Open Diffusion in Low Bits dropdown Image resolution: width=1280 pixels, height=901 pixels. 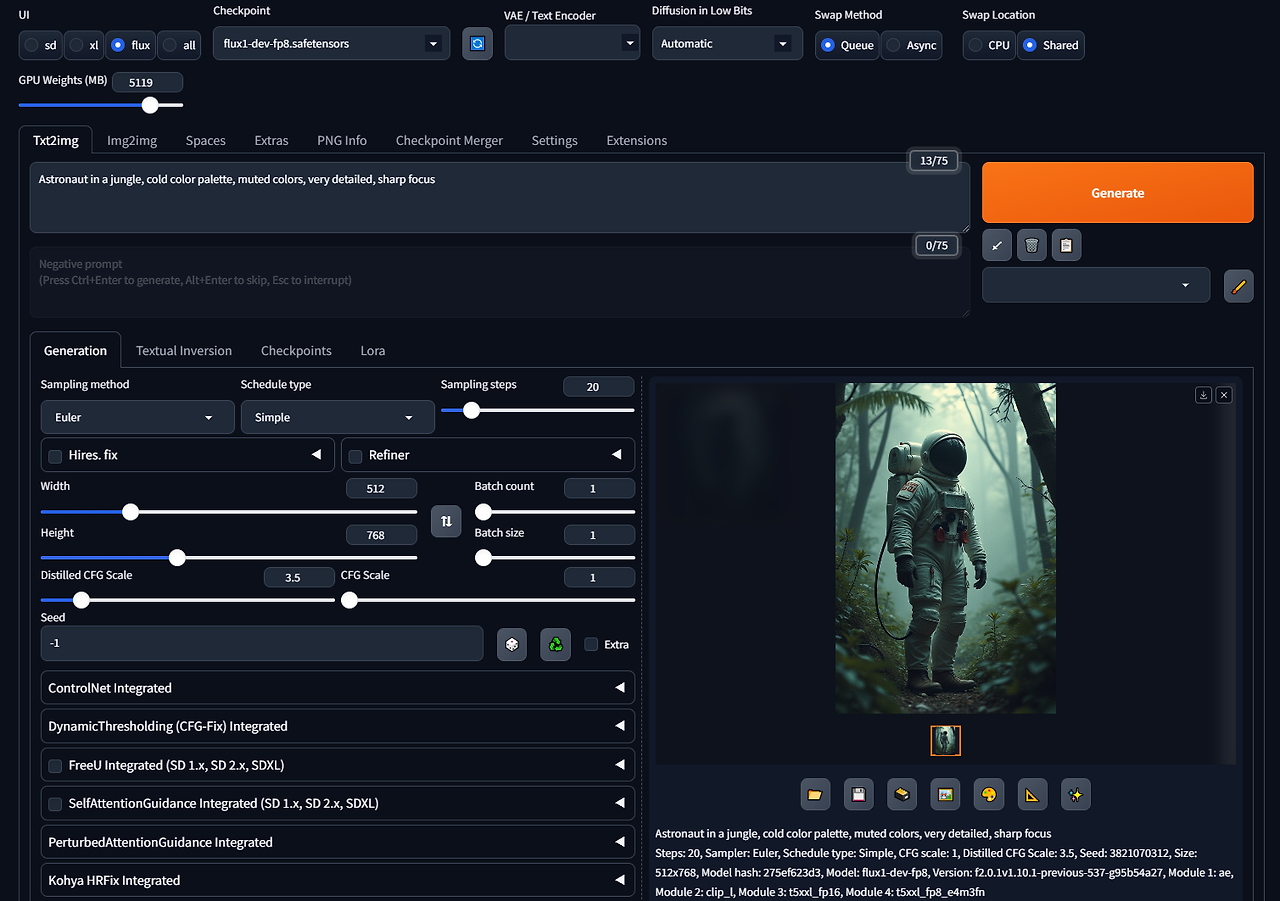click(x=727, y=44)
